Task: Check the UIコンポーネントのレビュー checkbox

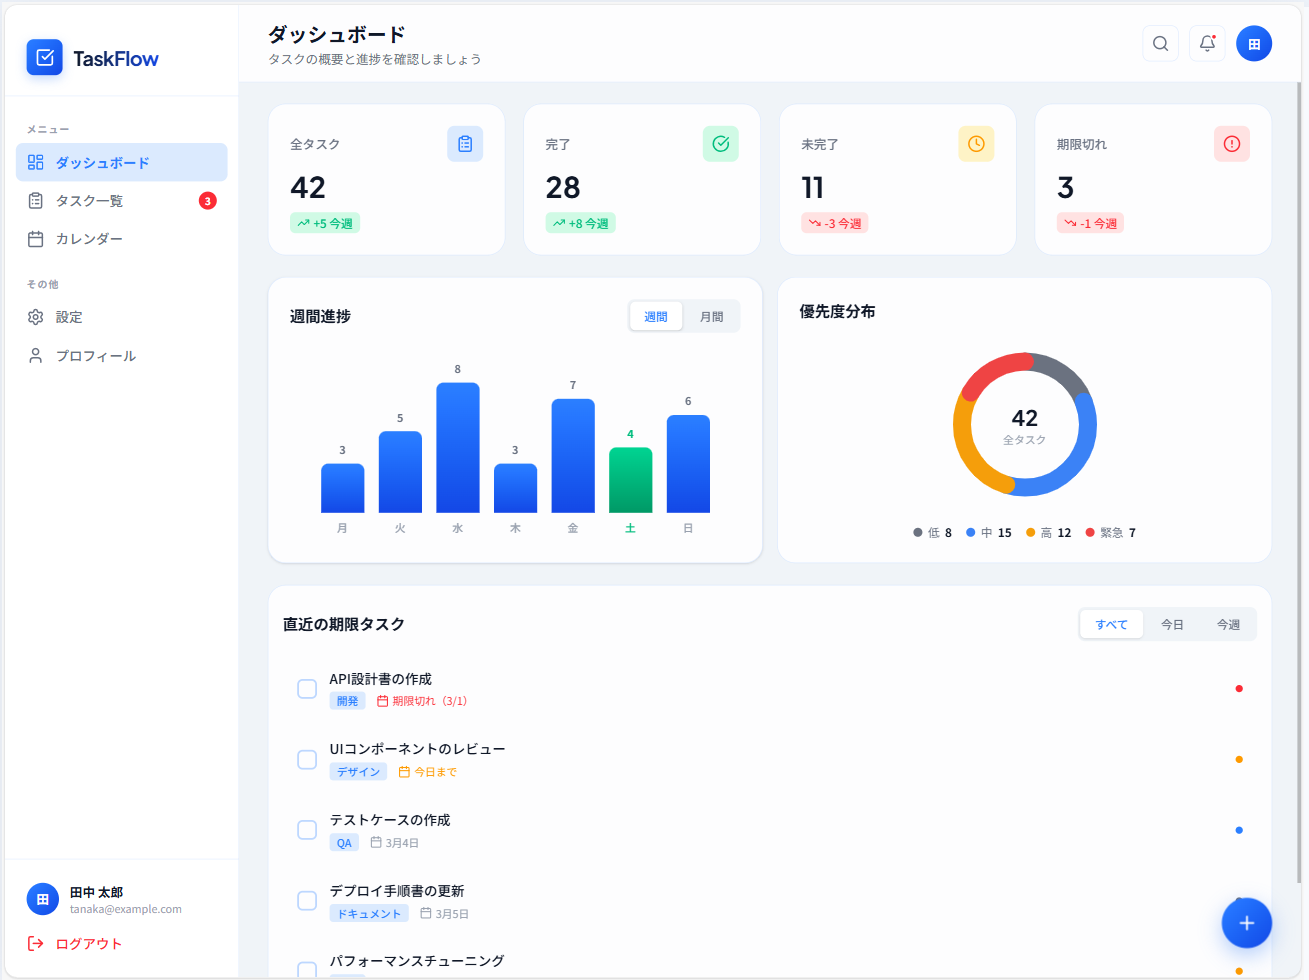Action: (307, 760)
